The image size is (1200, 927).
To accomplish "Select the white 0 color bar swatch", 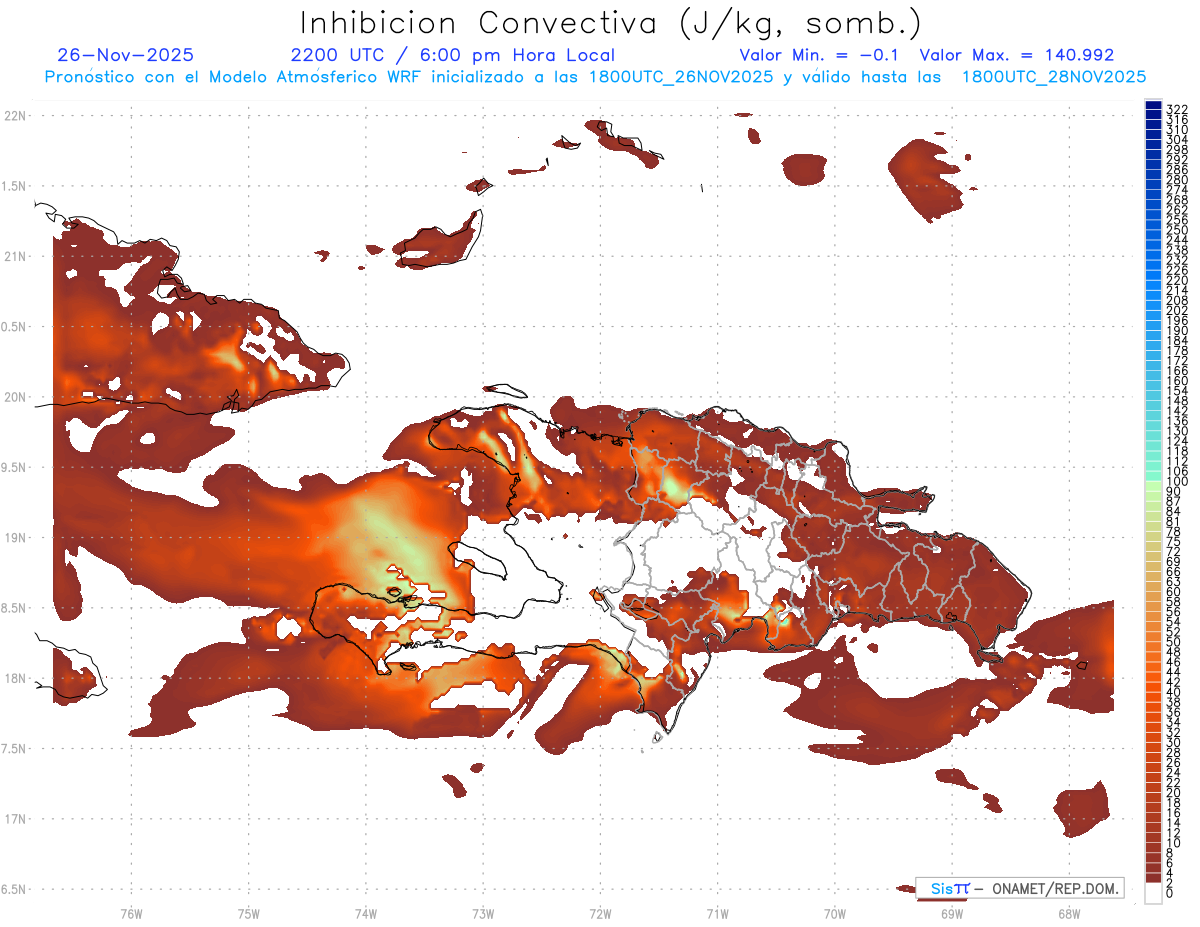I will click(x=1154, y=893).
